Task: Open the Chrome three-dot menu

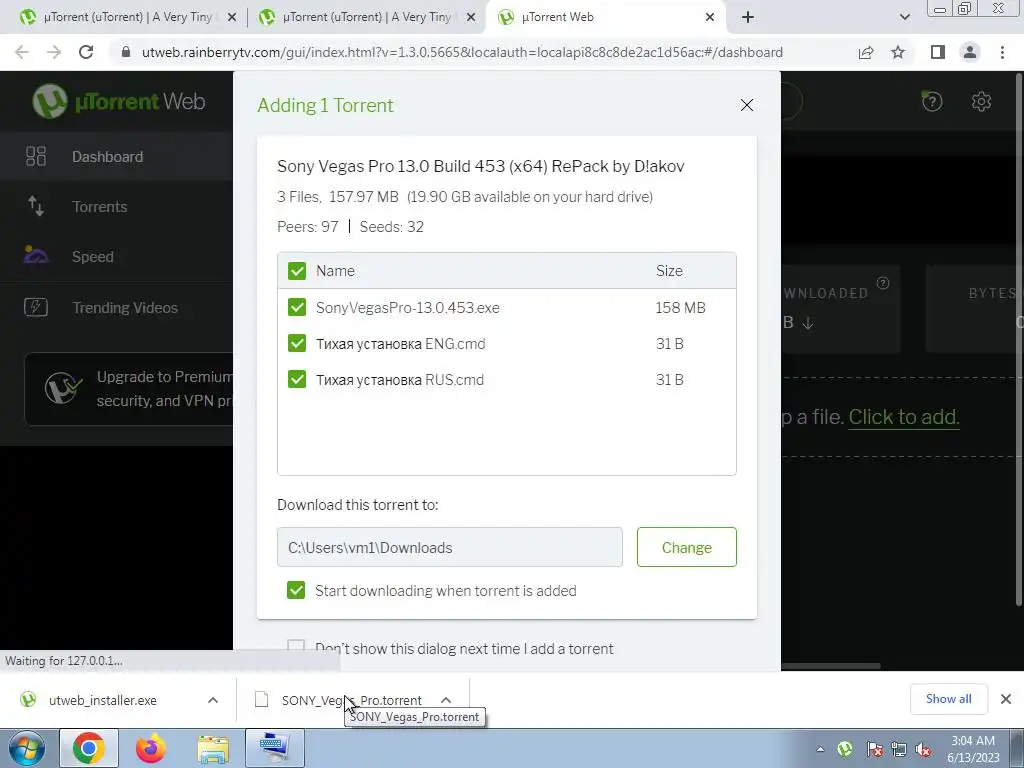Action: click(x=1002, y=52)
